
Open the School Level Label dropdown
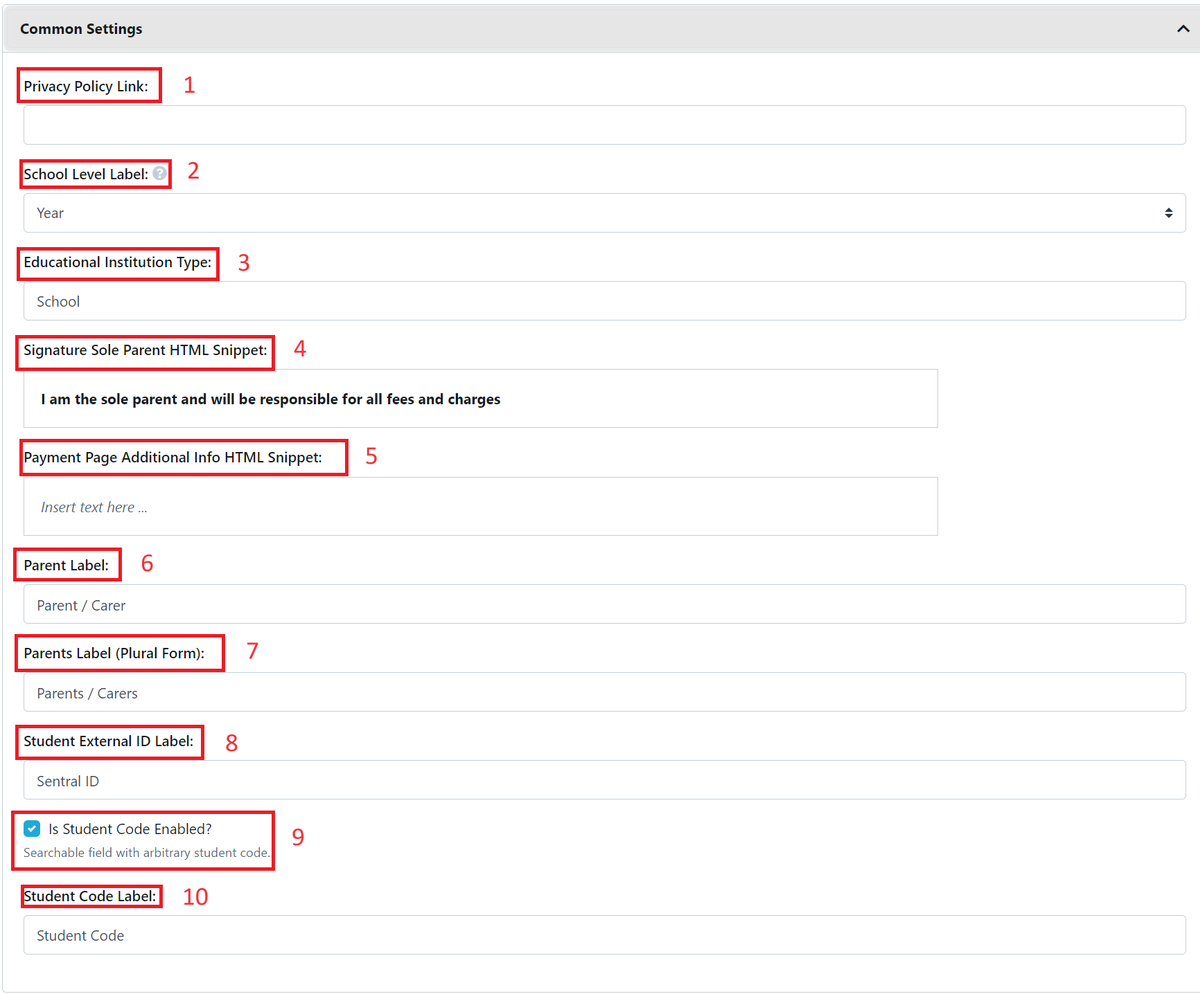tap(600, 212)
